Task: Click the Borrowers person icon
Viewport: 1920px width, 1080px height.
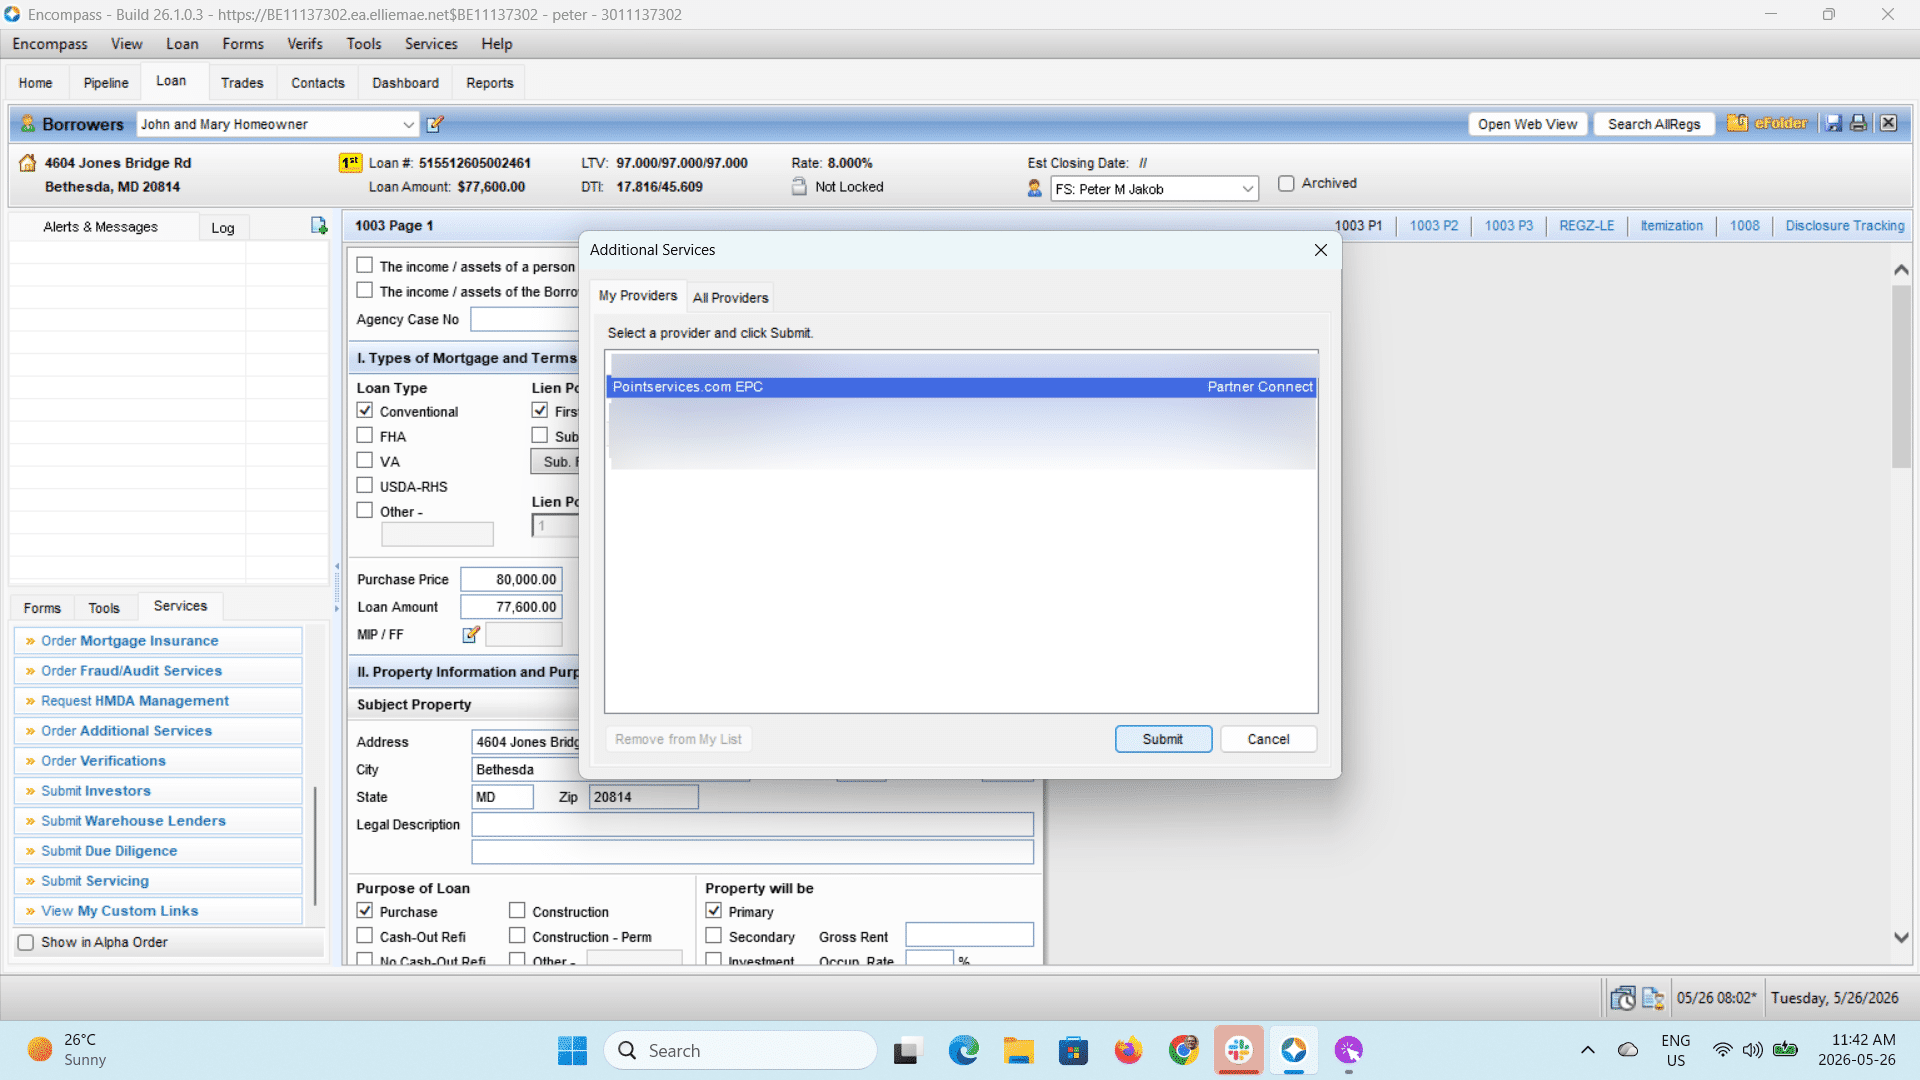Action: point(28,124)
